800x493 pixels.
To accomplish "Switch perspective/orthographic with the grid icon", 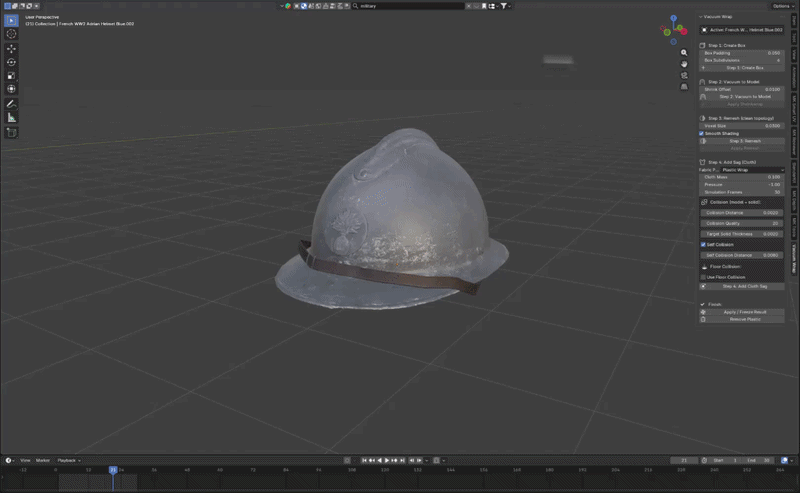I will [684, 87].
